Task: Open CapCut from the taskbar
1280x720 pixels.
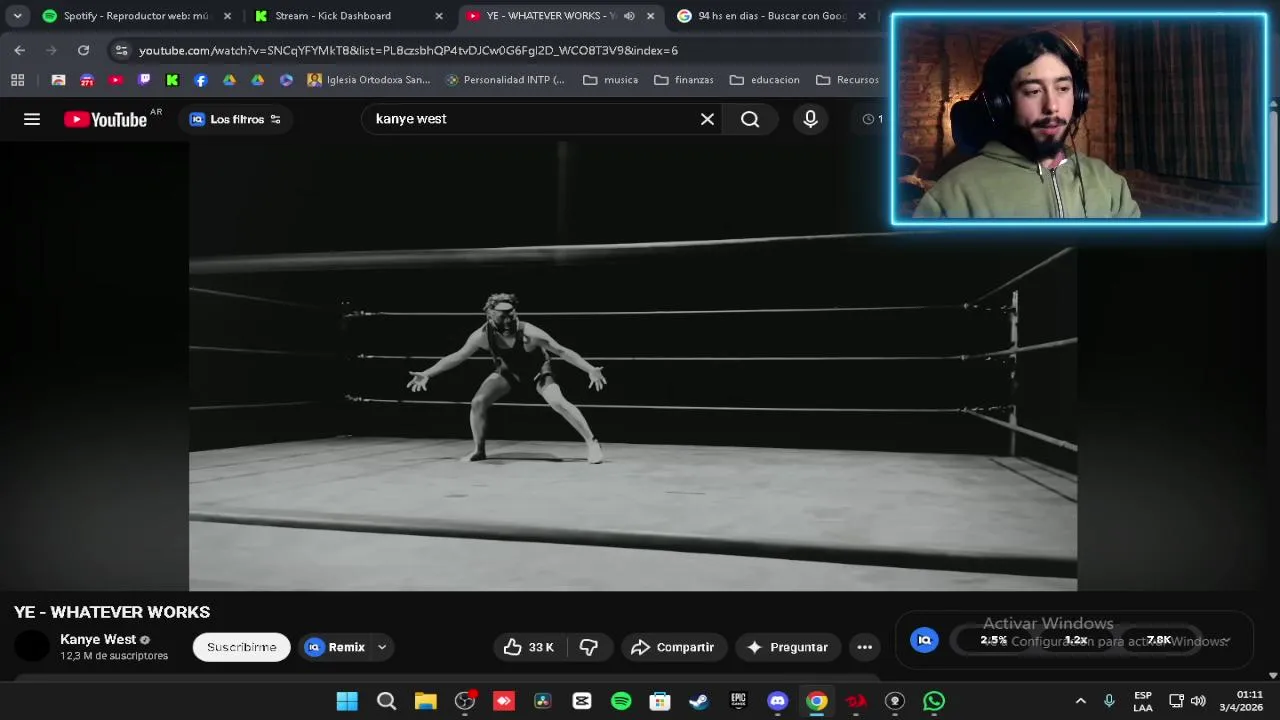Action: (582, 701)
